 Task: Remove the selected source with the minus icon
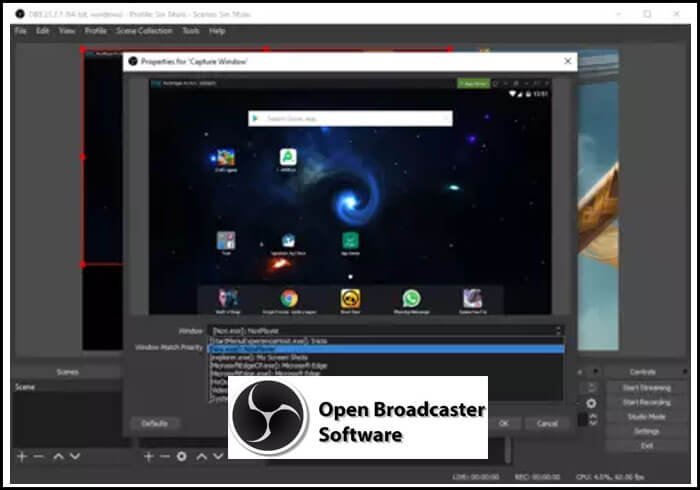tap(165, 456)
